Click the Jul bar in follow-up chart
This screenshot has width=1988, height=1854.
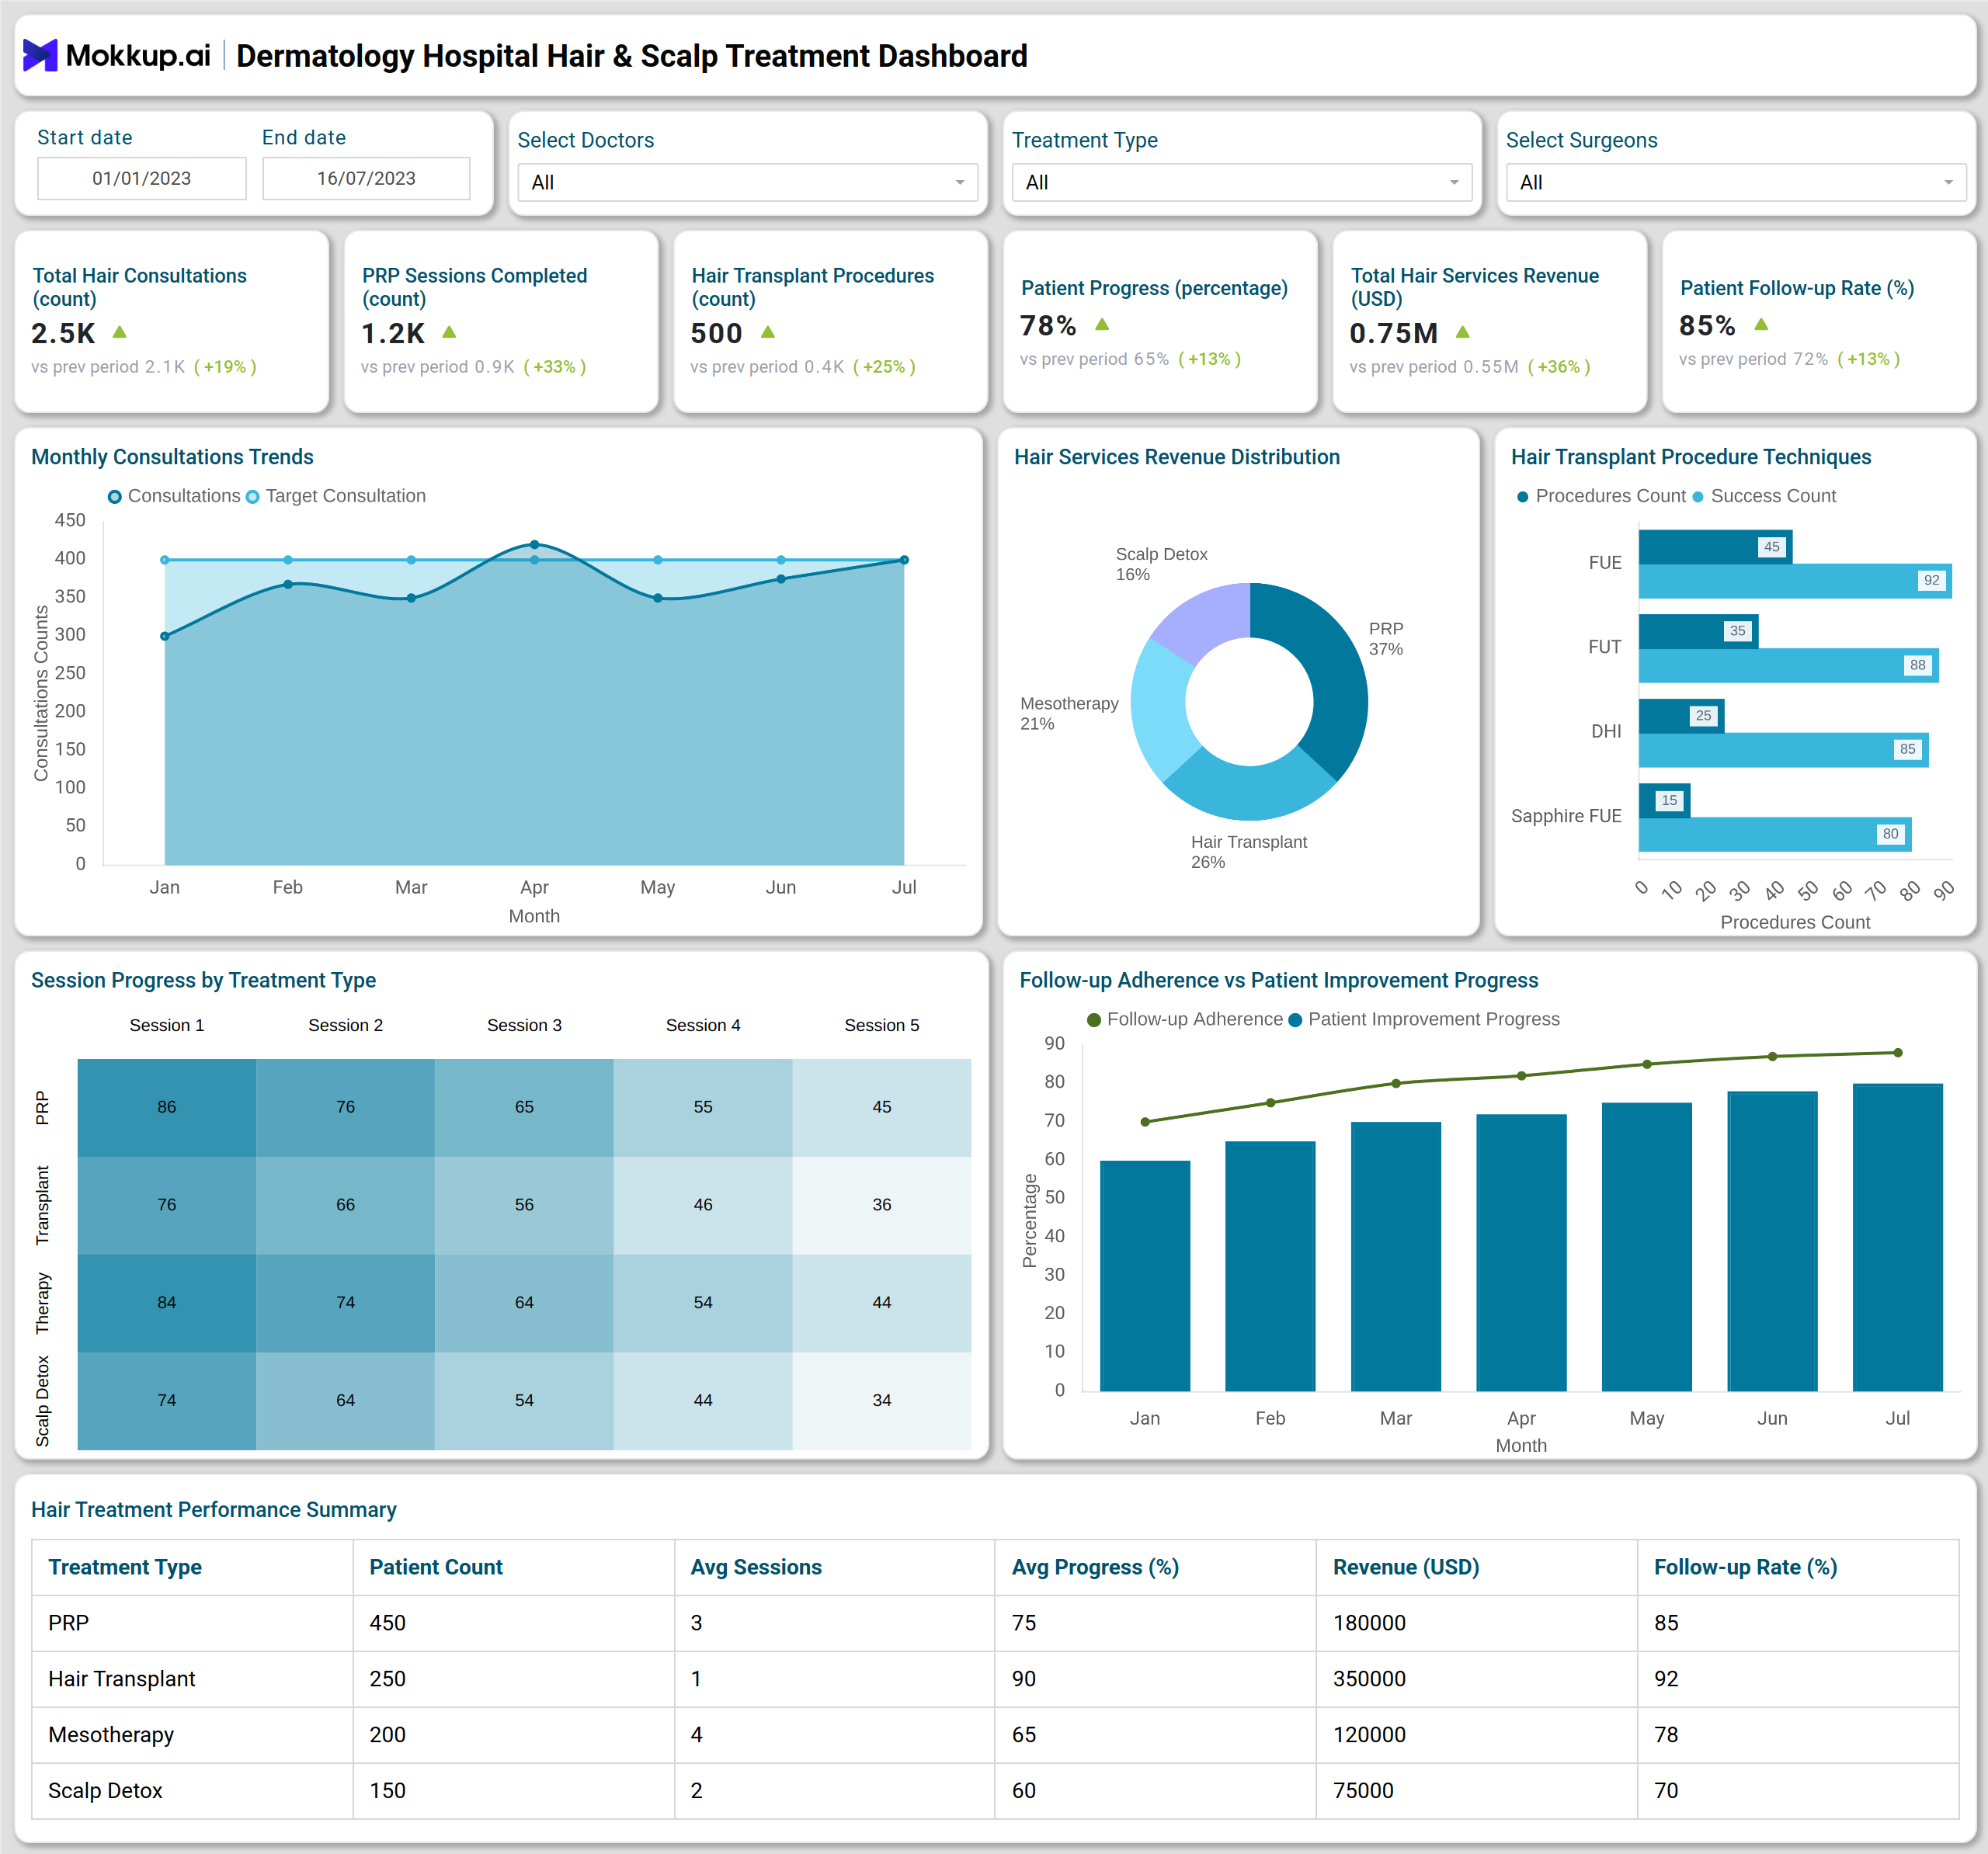tap(1897, 1237)
